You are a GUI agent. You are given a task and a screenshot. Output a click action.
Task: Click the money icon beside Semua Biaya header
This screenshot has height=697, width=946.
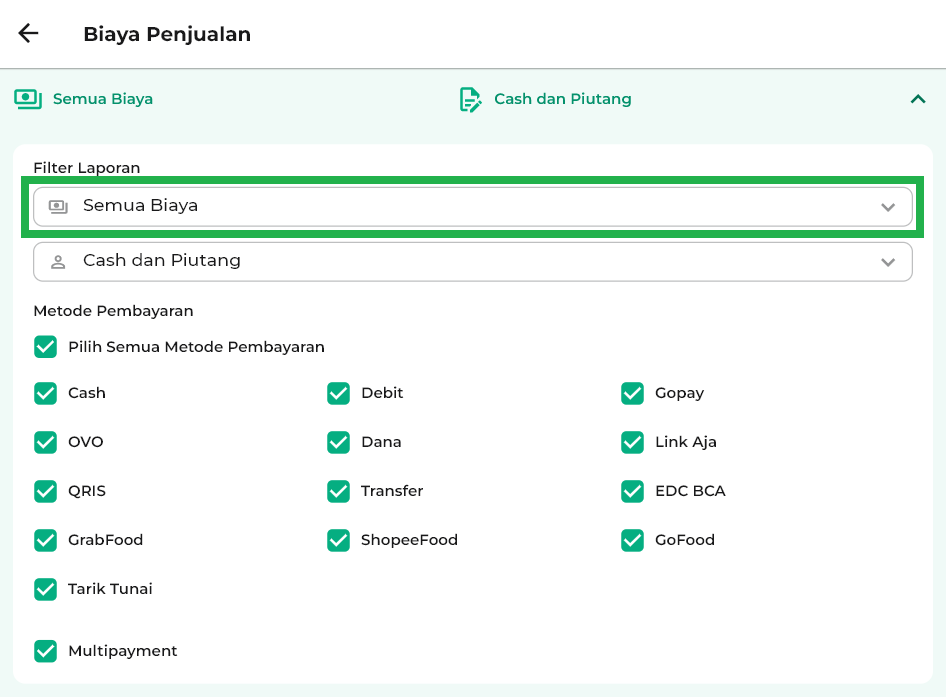pos(27,99)
